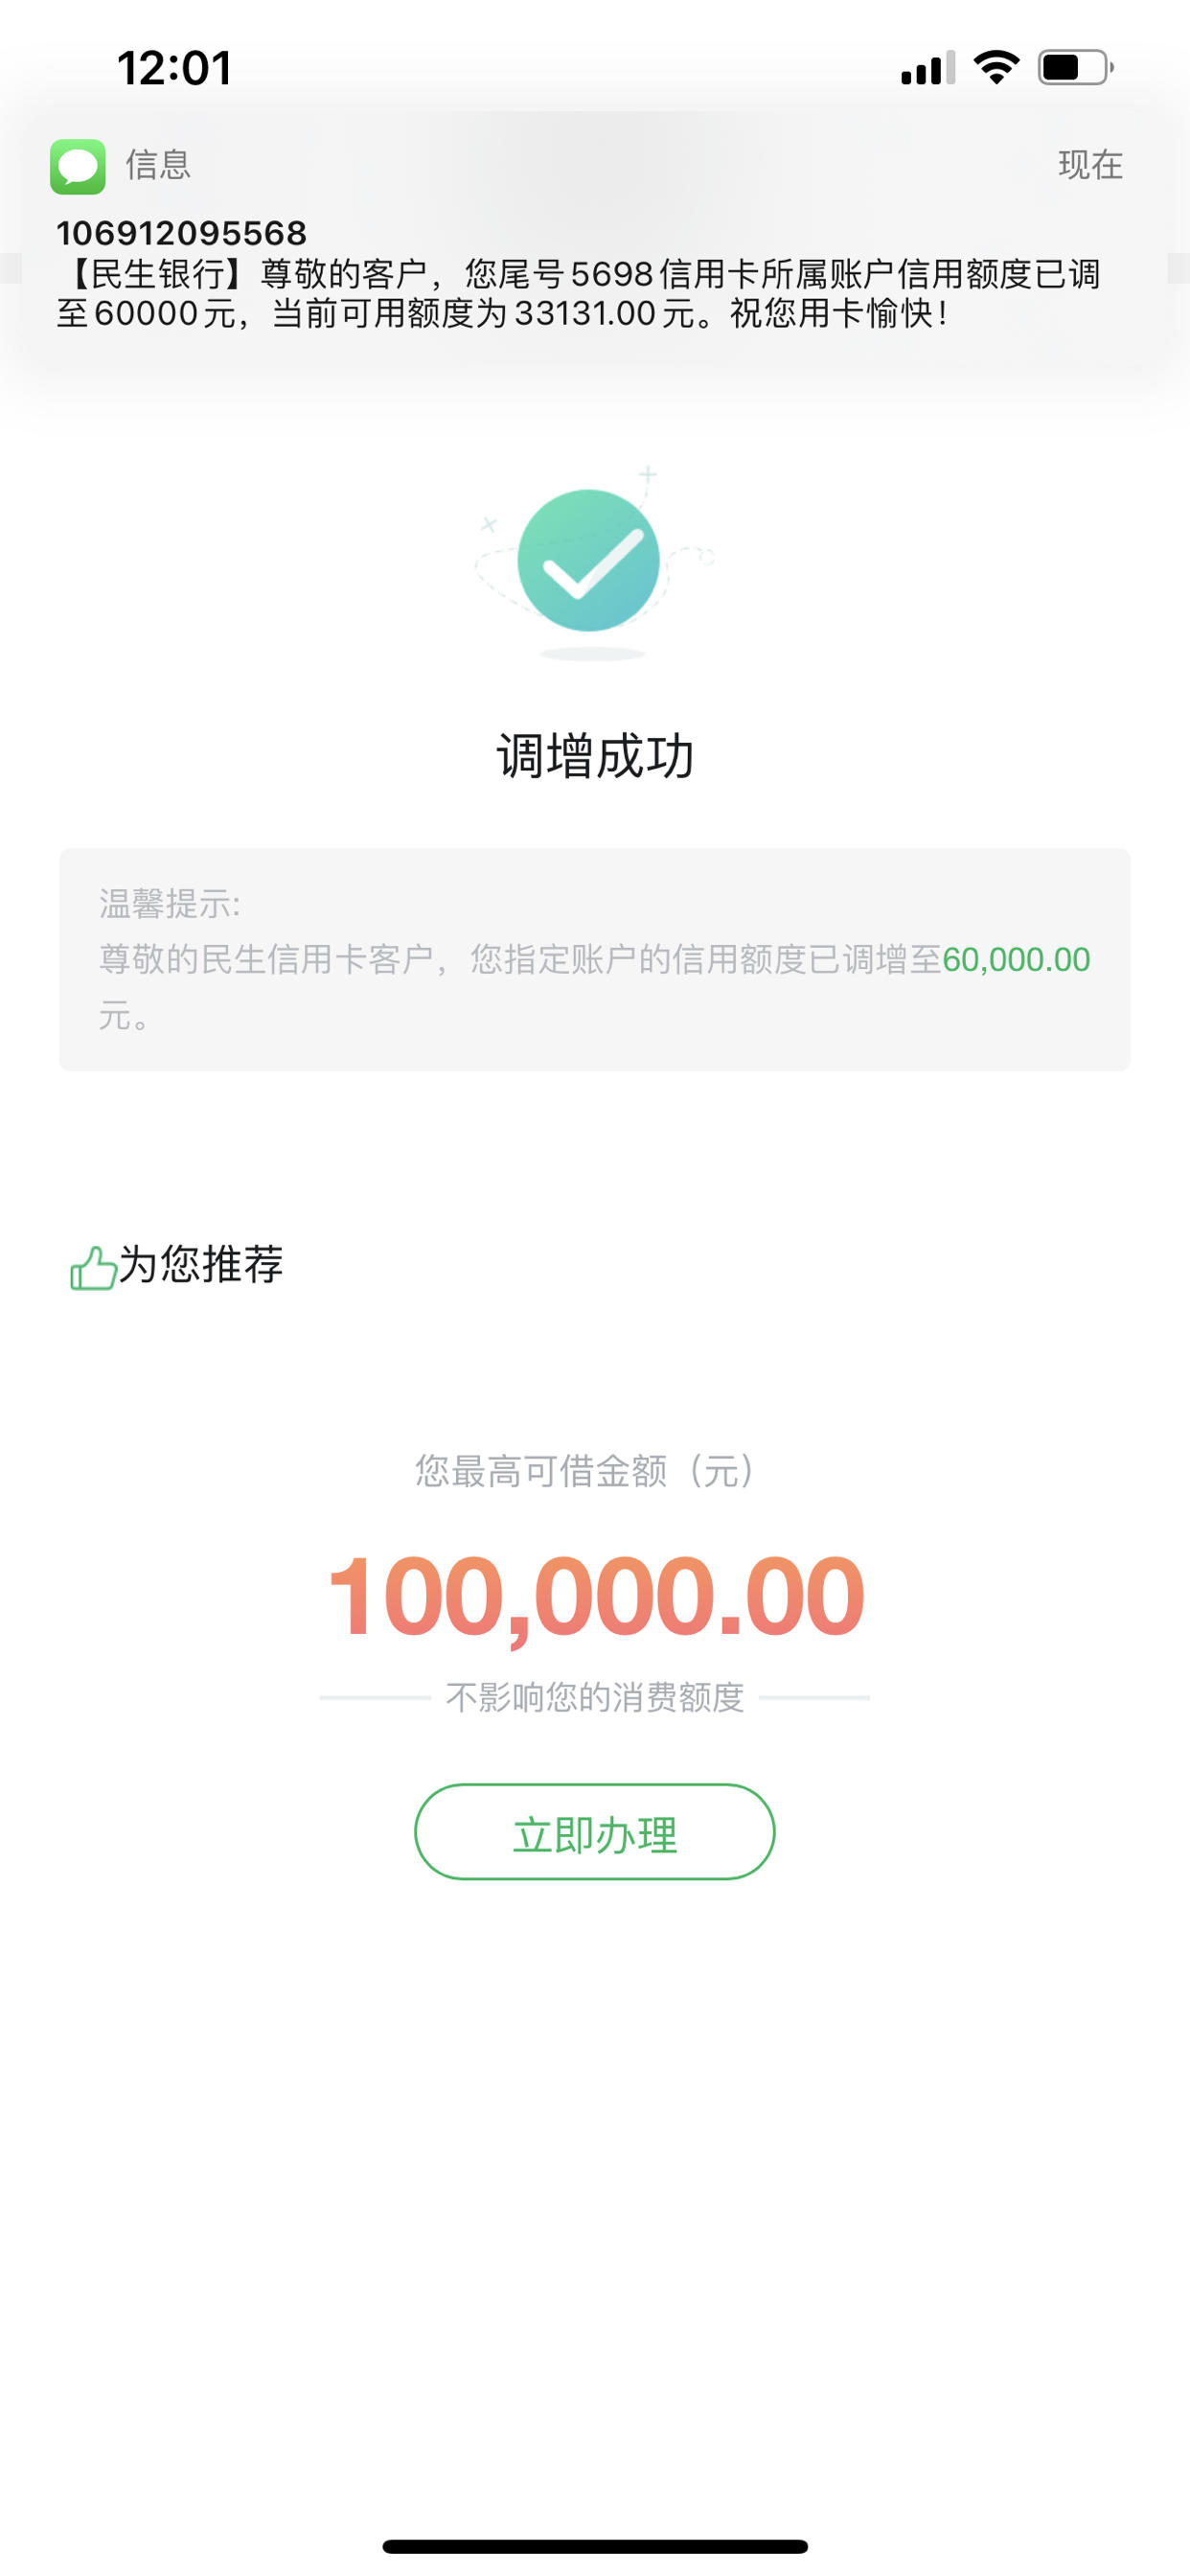Image resolution: width=1190 pixels, height=2576 pixels.
Task: Tap the 100,000.00 loan amount
Action: click(x=595, y=1596)
